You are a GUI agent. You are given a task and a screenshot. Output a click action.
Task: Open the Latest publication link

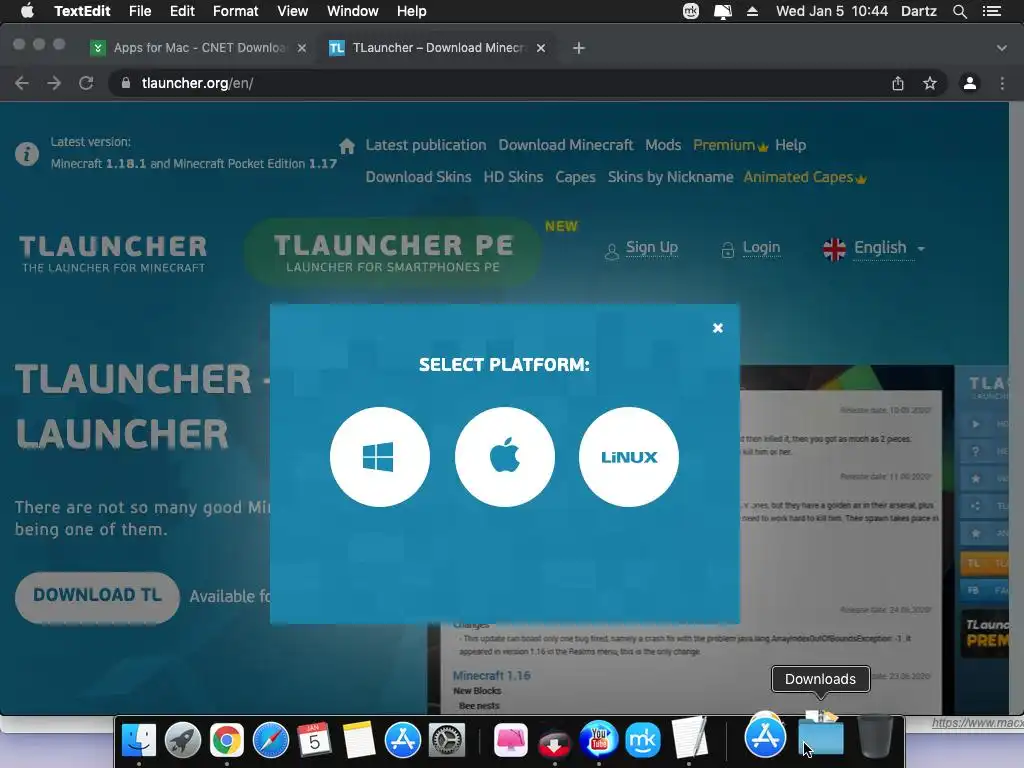click(426, 145)
